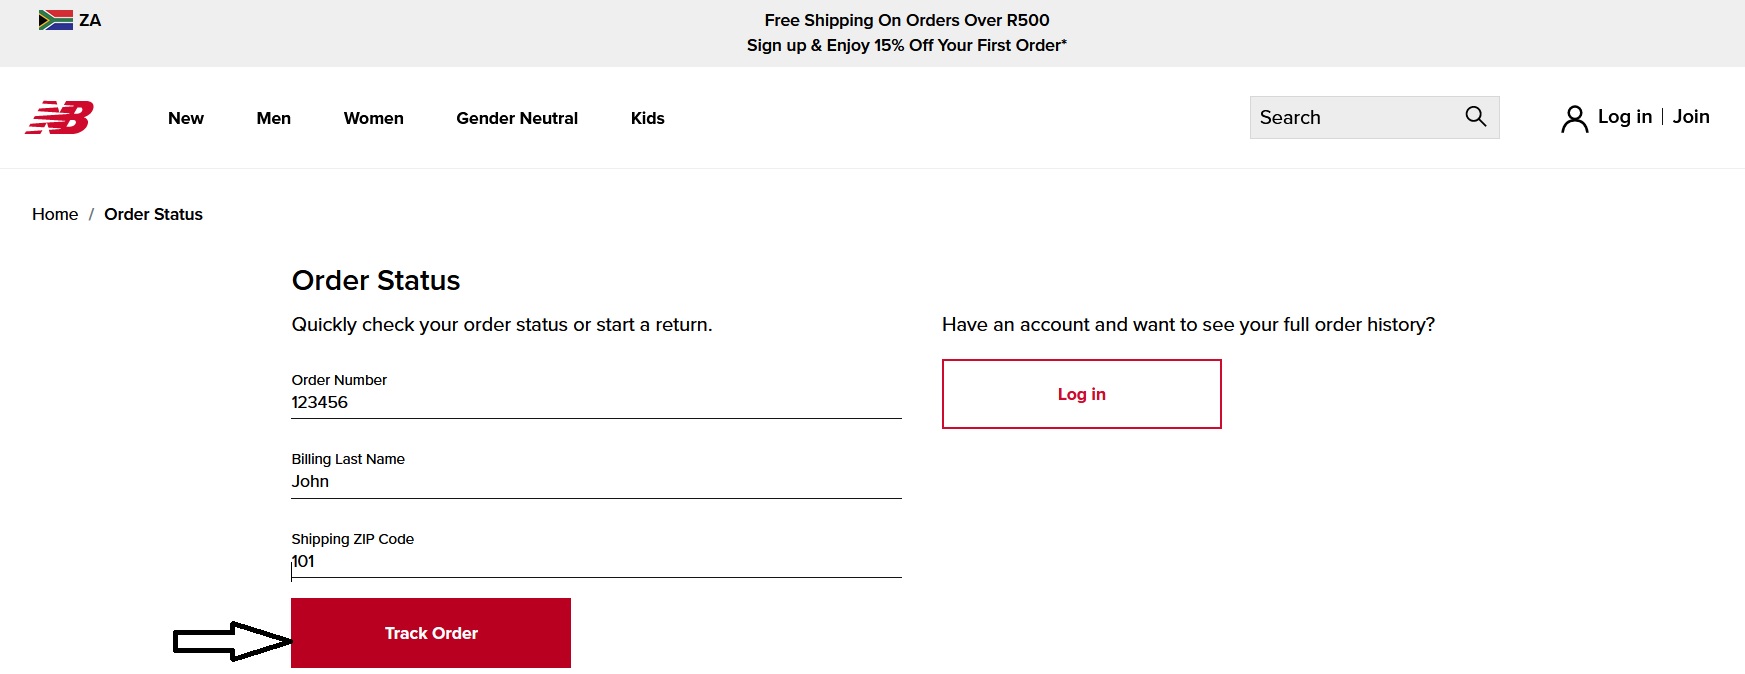Screen dimensions: 1745x674
Task: Click the 15% off sign-up banner text
Action: tap(906, 45)
